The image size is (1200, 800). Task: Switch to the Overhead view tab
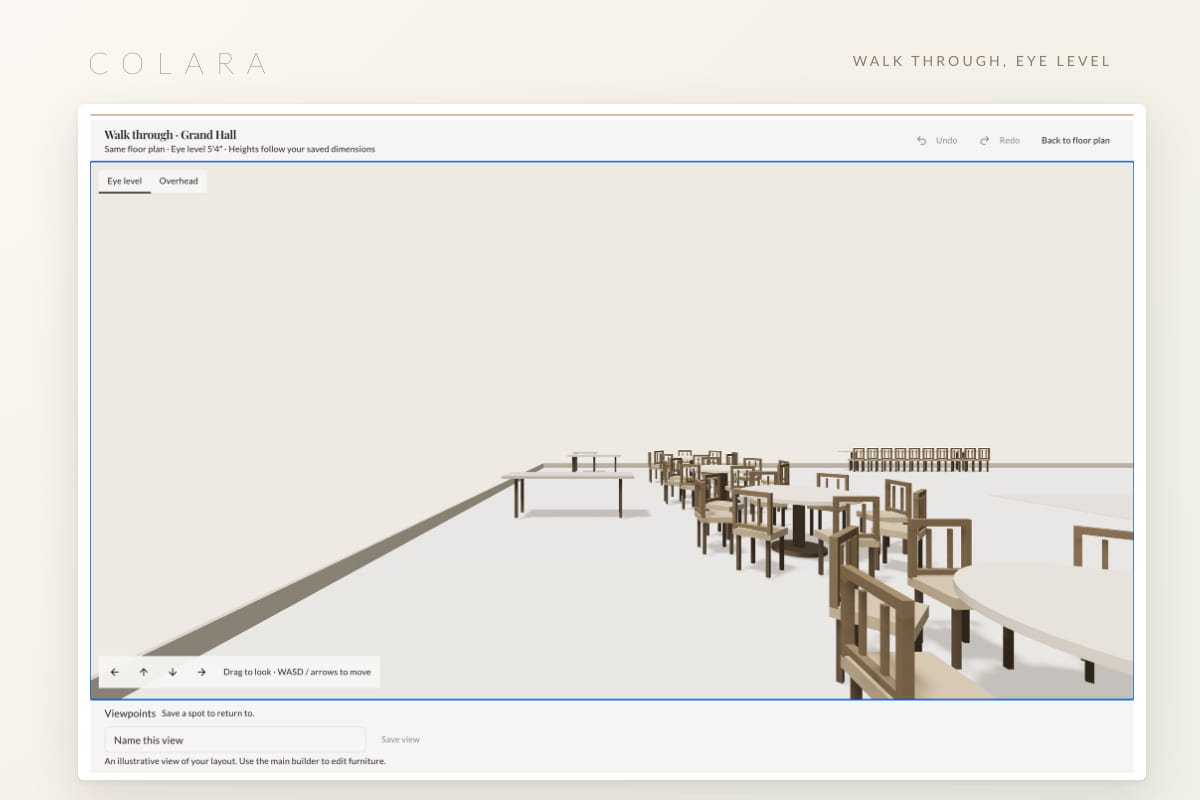(x=179, y=181)
